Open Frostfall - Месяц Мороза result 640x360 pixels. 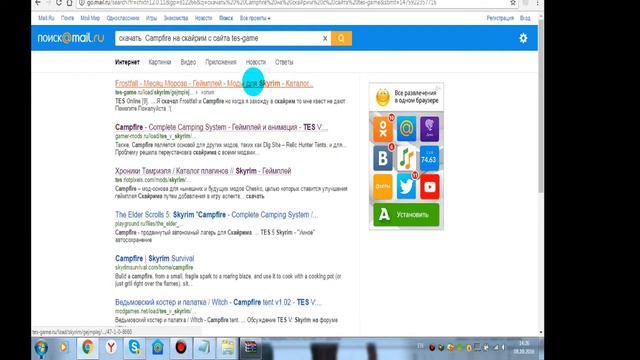click(214, 83)
